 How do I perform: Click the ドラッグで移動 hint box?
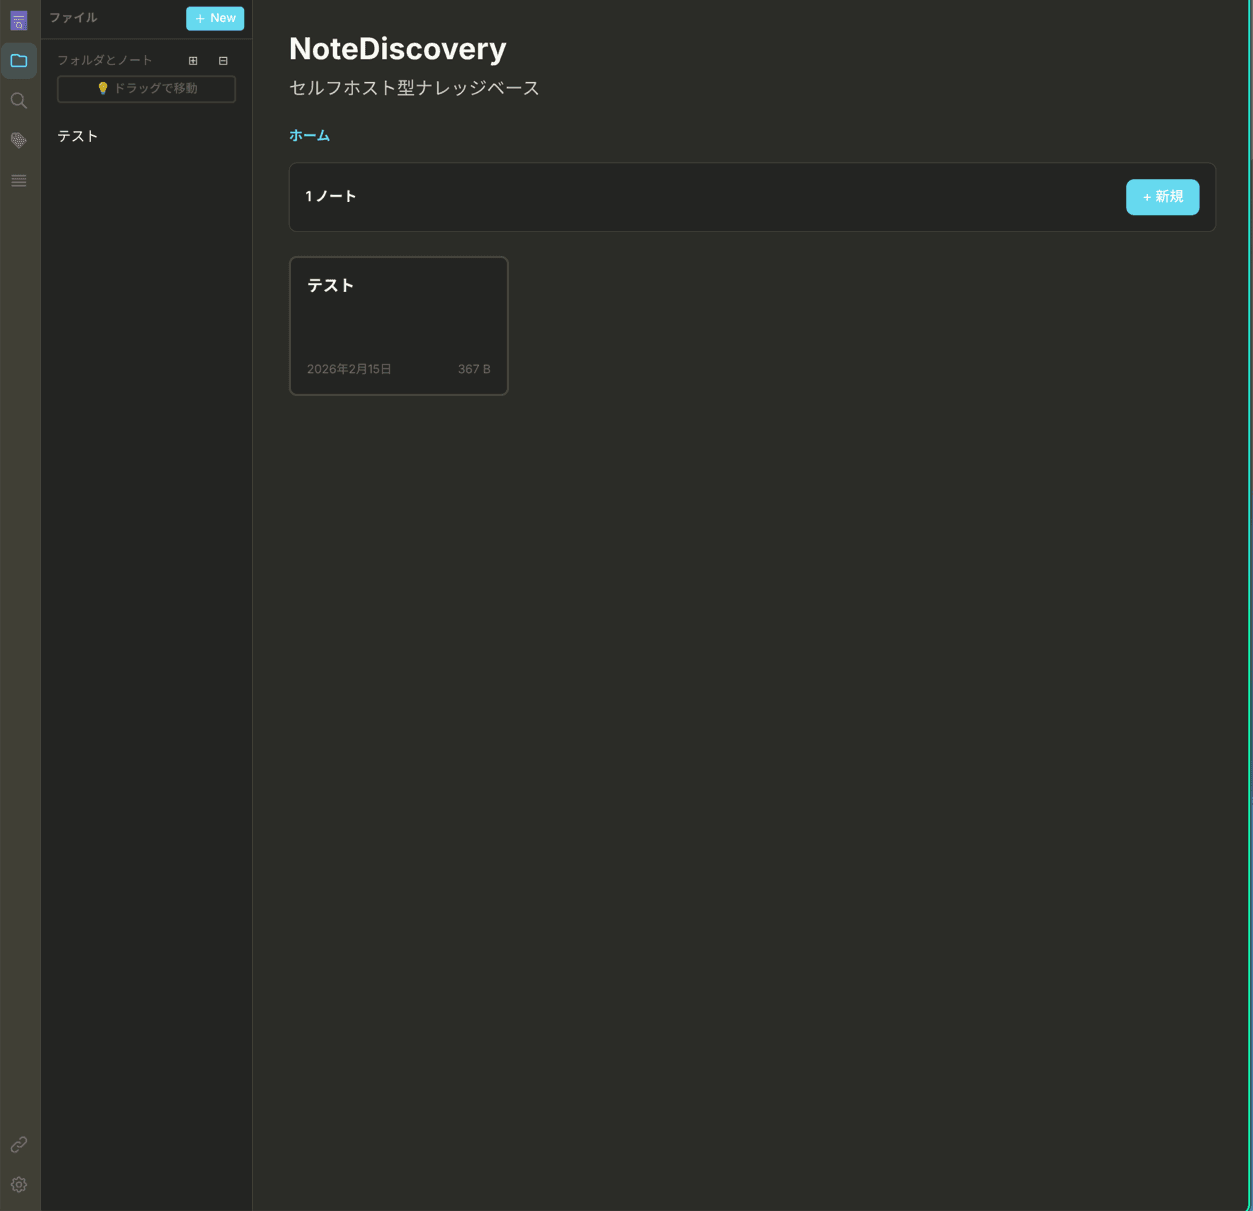[x=146, y=88]
